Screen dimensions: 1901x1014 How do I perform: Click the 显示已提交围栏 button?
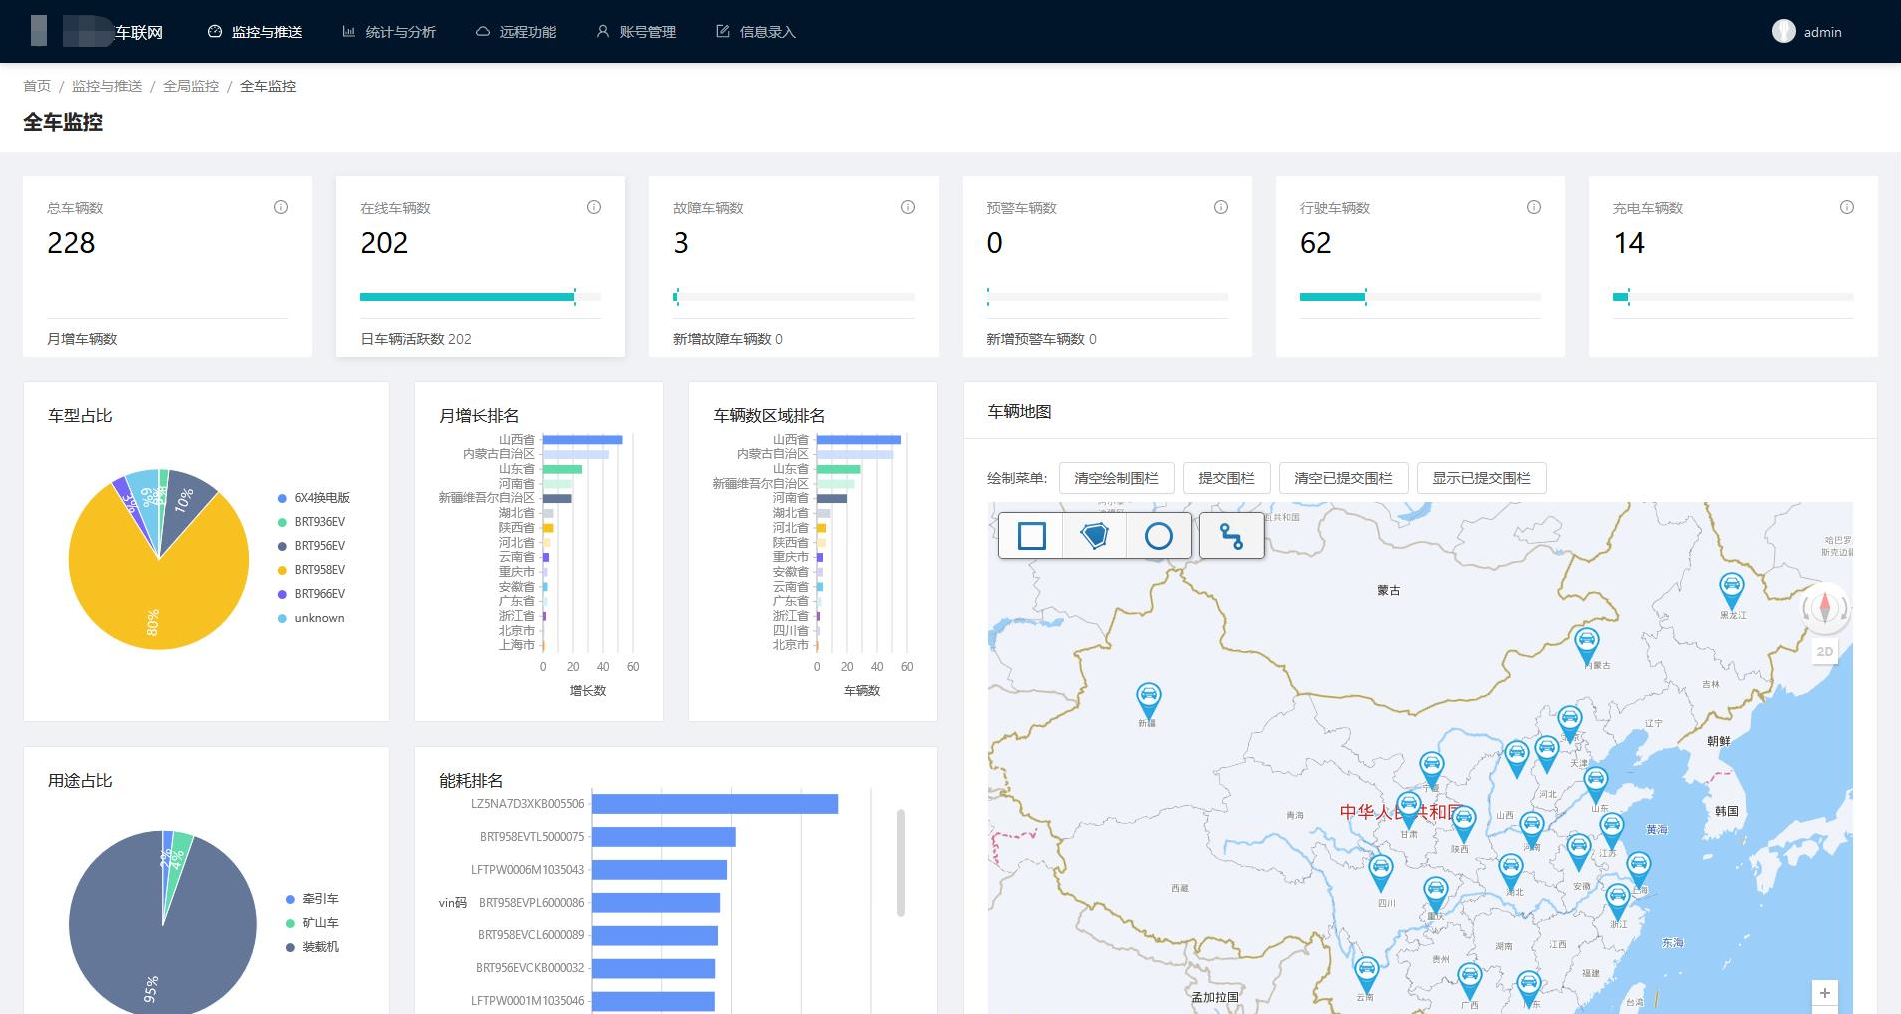point(1481,478)
